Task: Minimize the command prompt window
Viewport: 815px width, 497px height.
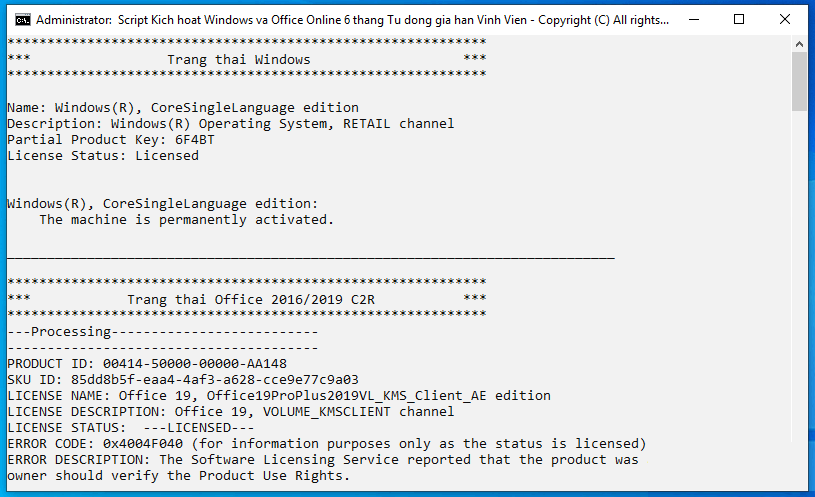Action: tap(693, 20)
